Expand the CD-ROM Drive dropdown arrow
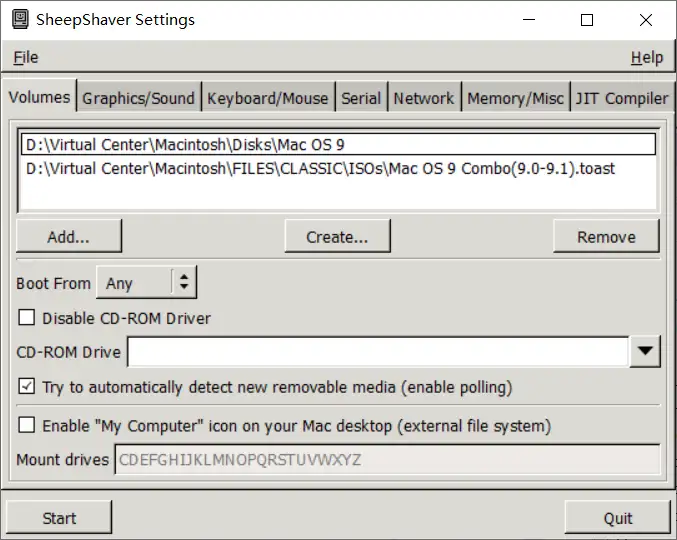Screen dimensions: 677x540 (645, 352)
